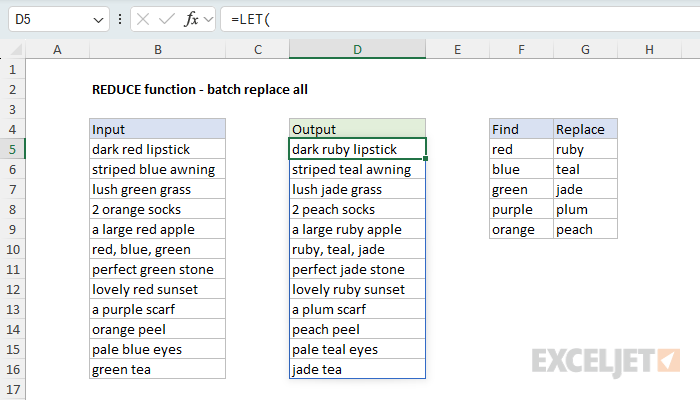The height and width of the screenshot is (400, 700).
Task: Select Replace cell 'plum'
Action: [585, 209]
